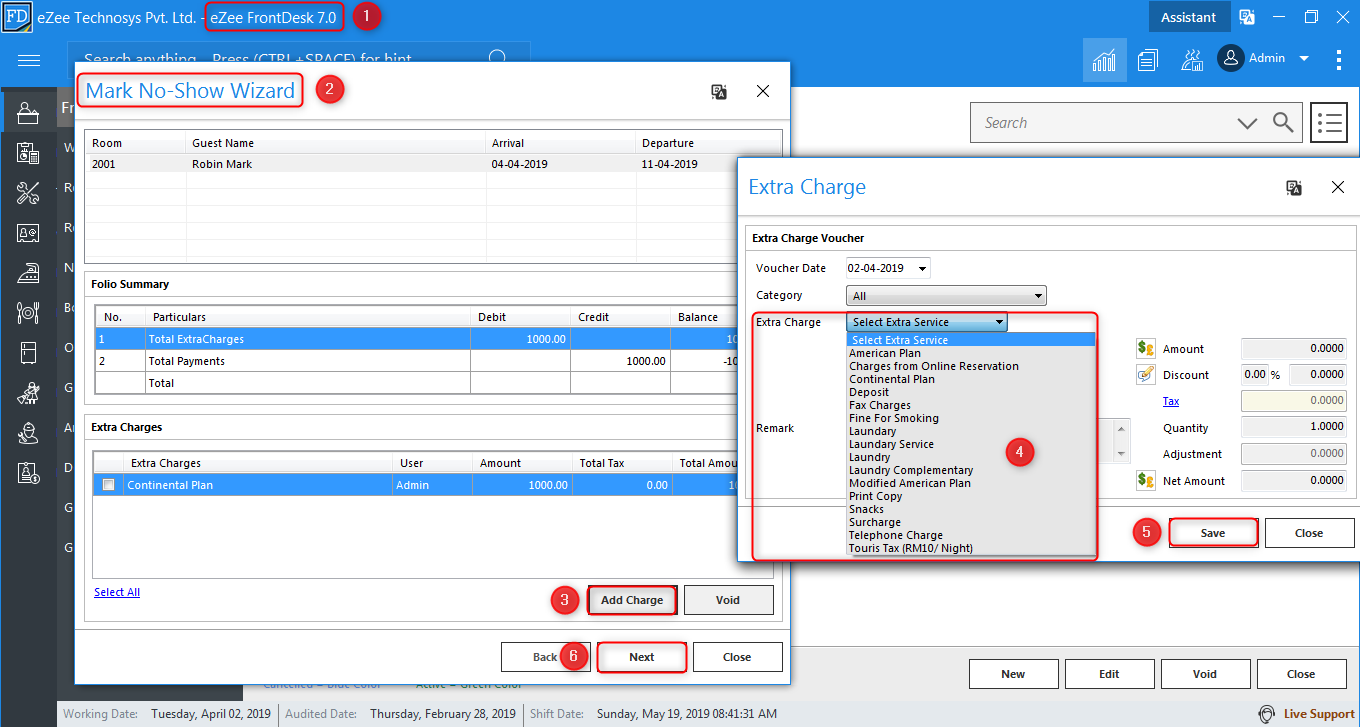
Task: Pick the Surcharge option
Action: pos(875,522)
